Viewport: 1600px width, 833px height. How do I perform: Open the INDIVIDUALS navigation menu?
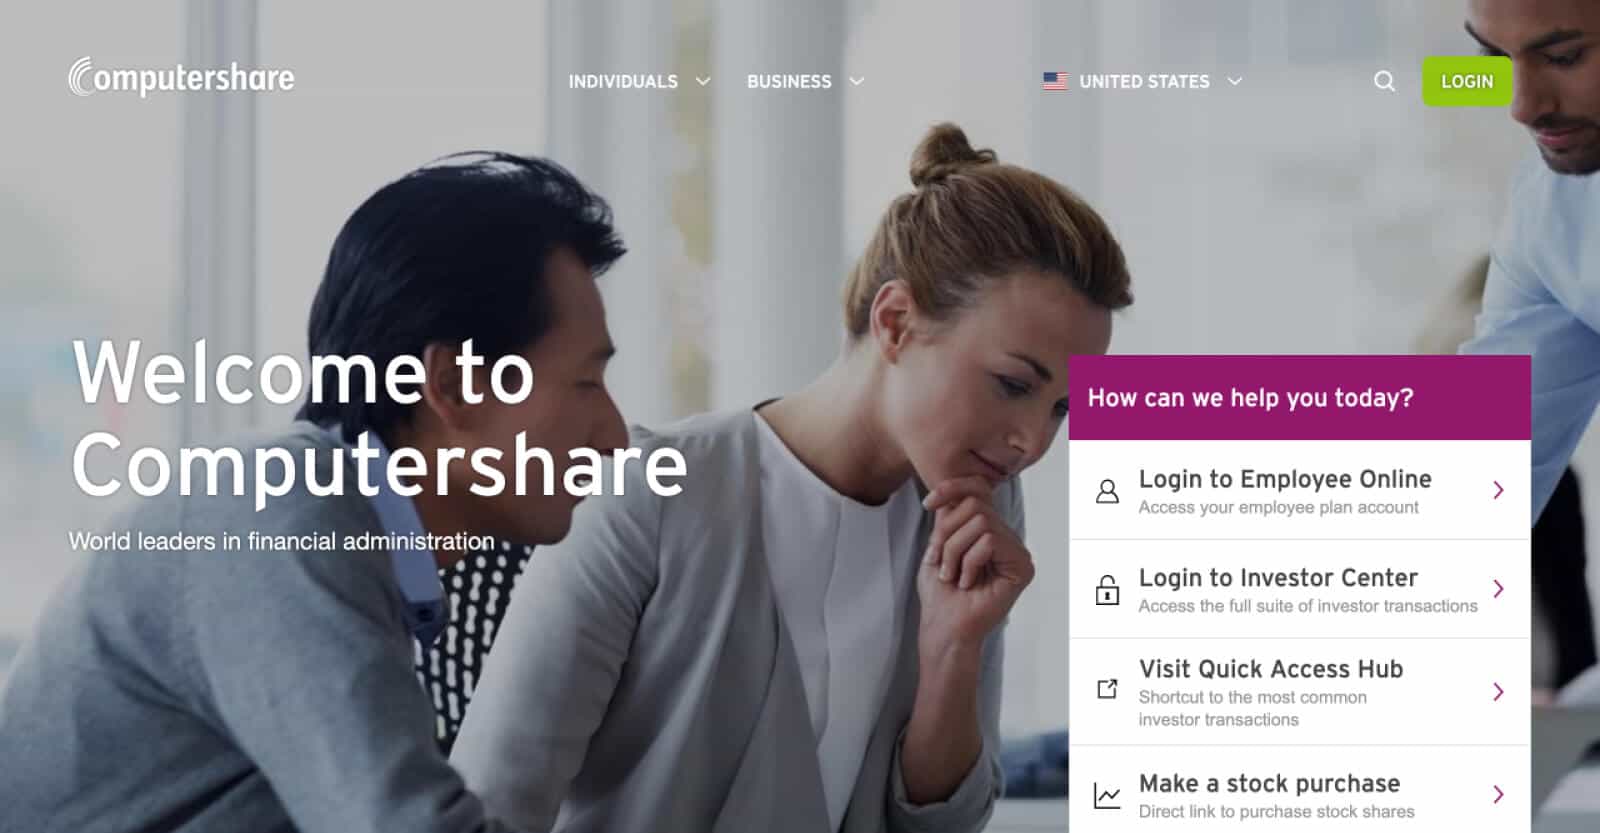click(x=623, y=82)
